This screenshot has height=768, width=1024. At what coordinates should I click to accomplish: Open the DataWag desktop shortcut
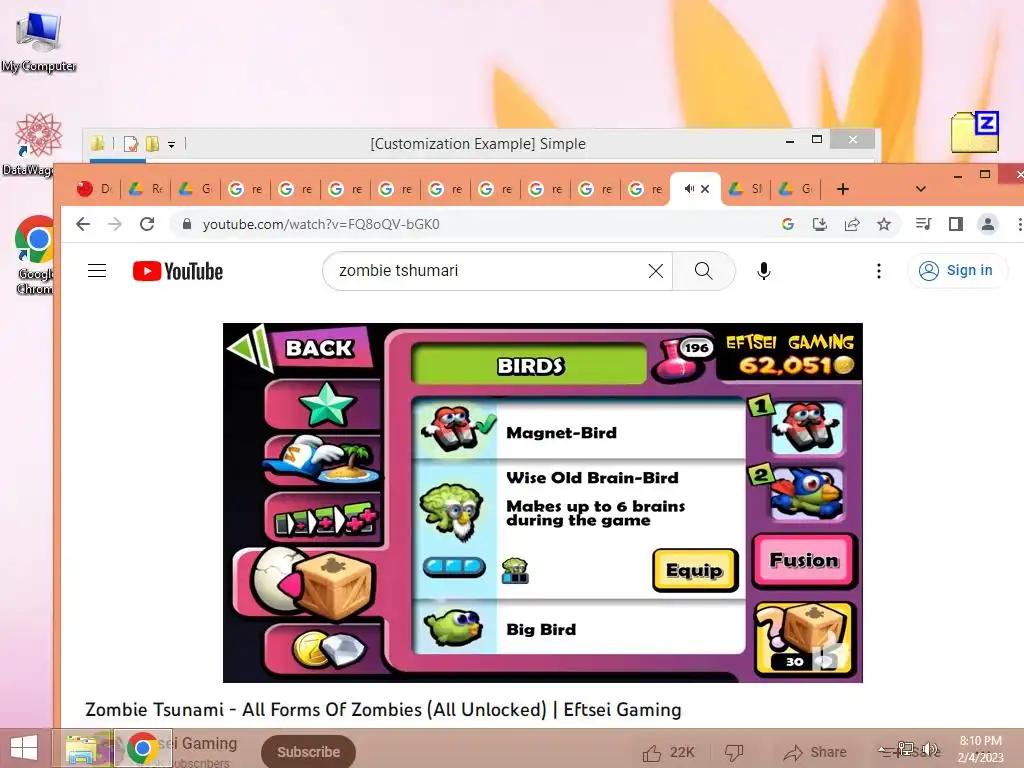[x=27, y=144]
